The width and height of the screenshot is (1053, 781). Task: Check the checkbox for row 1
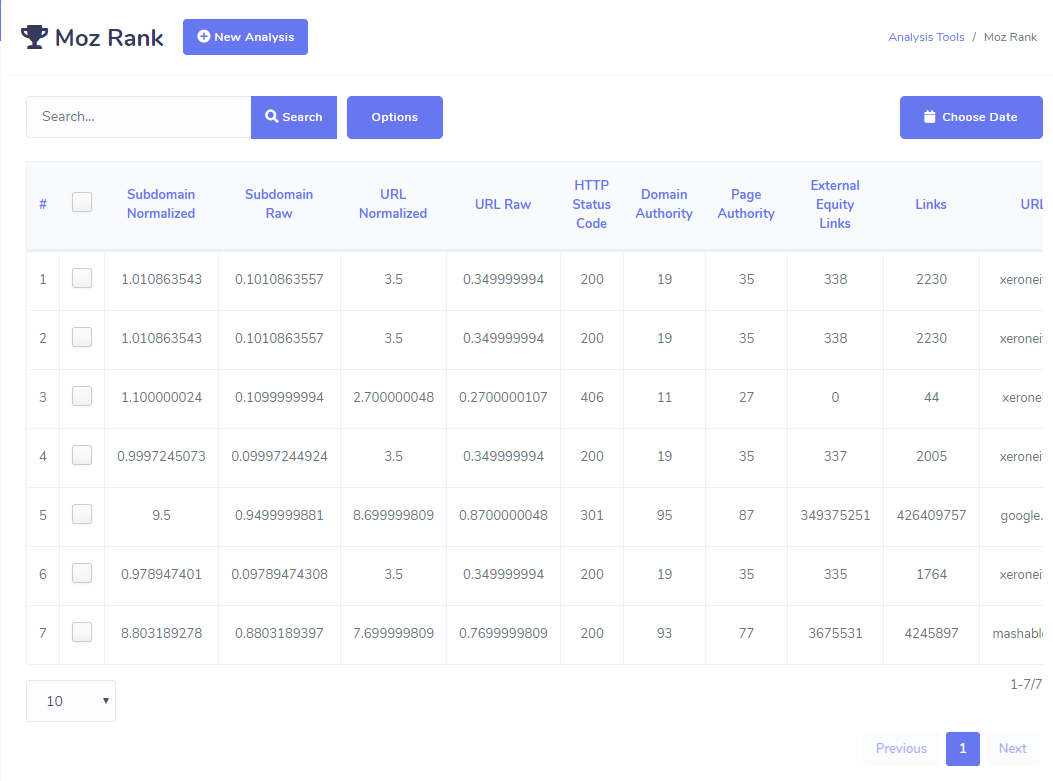(x=82, y=279)
